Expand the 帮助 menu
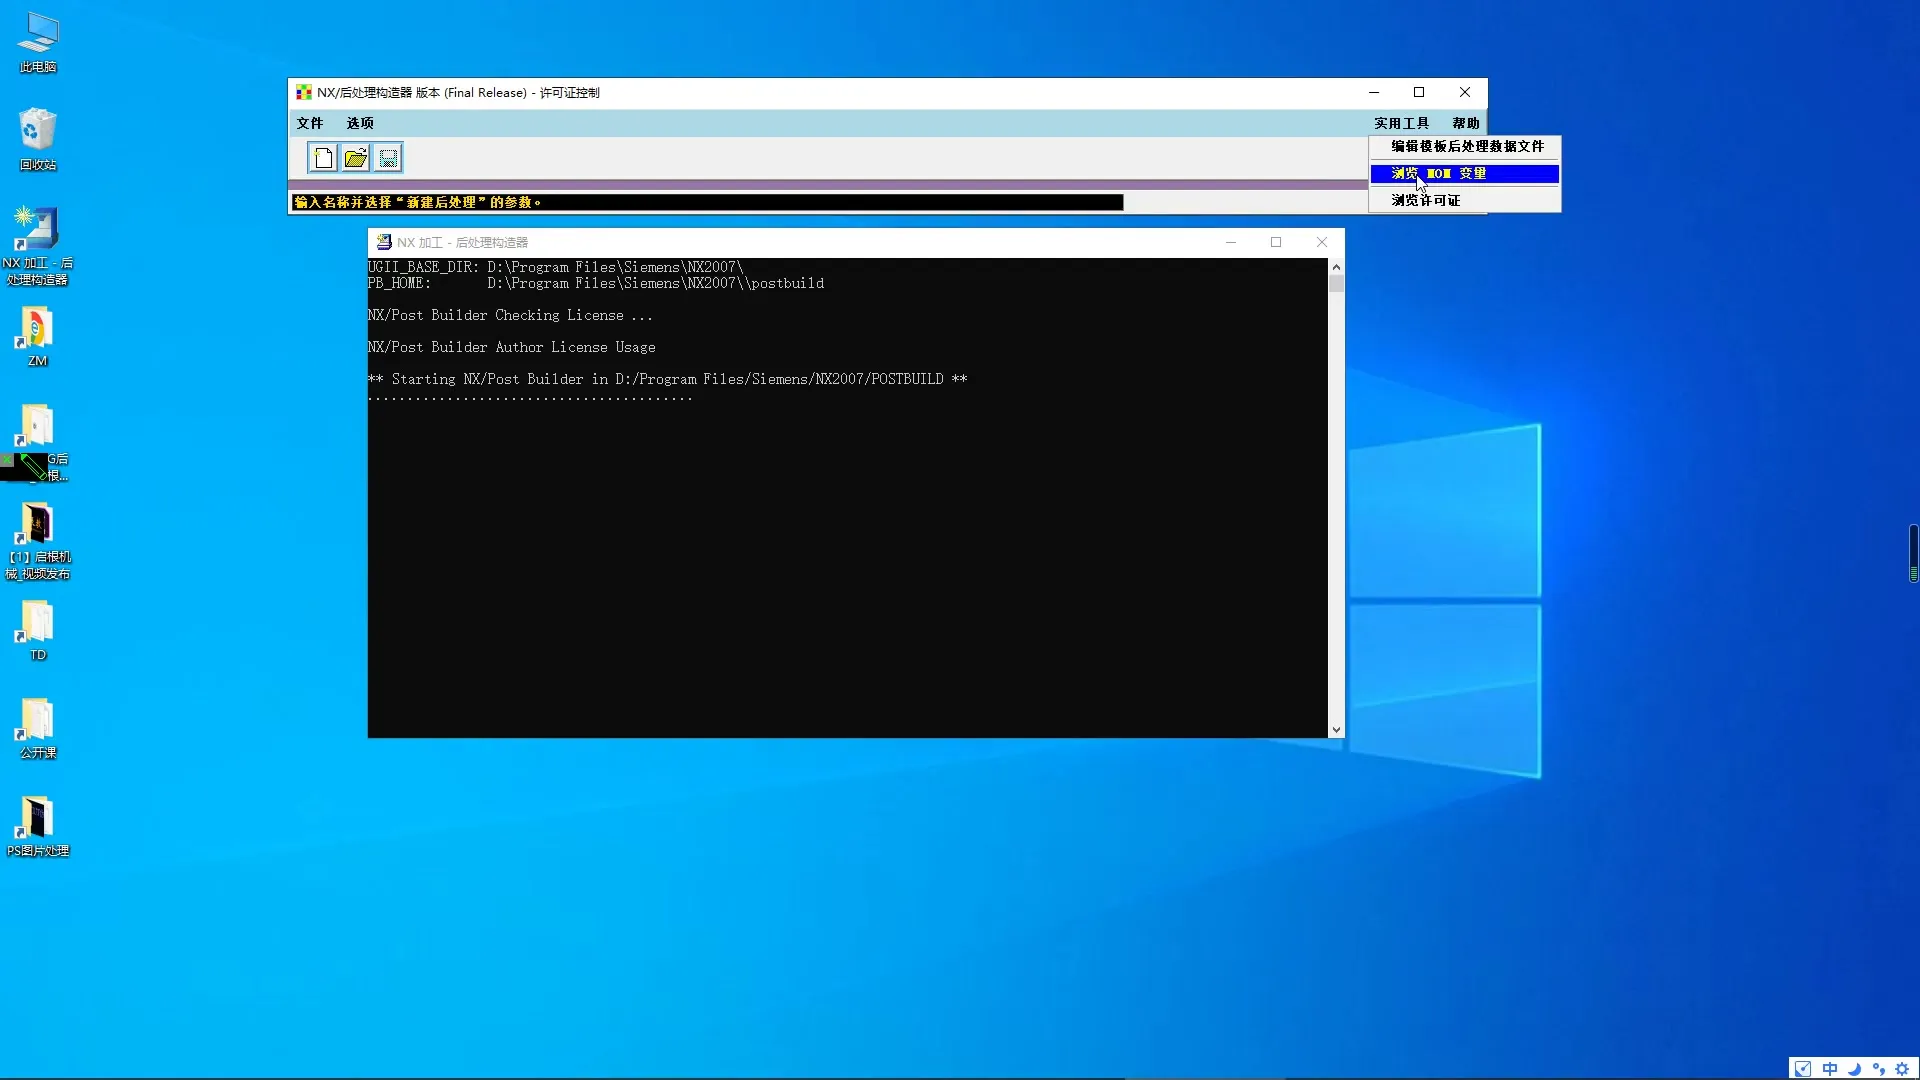The height and width of the screenshot is (1080, 1920). [x=1465, y=123]
